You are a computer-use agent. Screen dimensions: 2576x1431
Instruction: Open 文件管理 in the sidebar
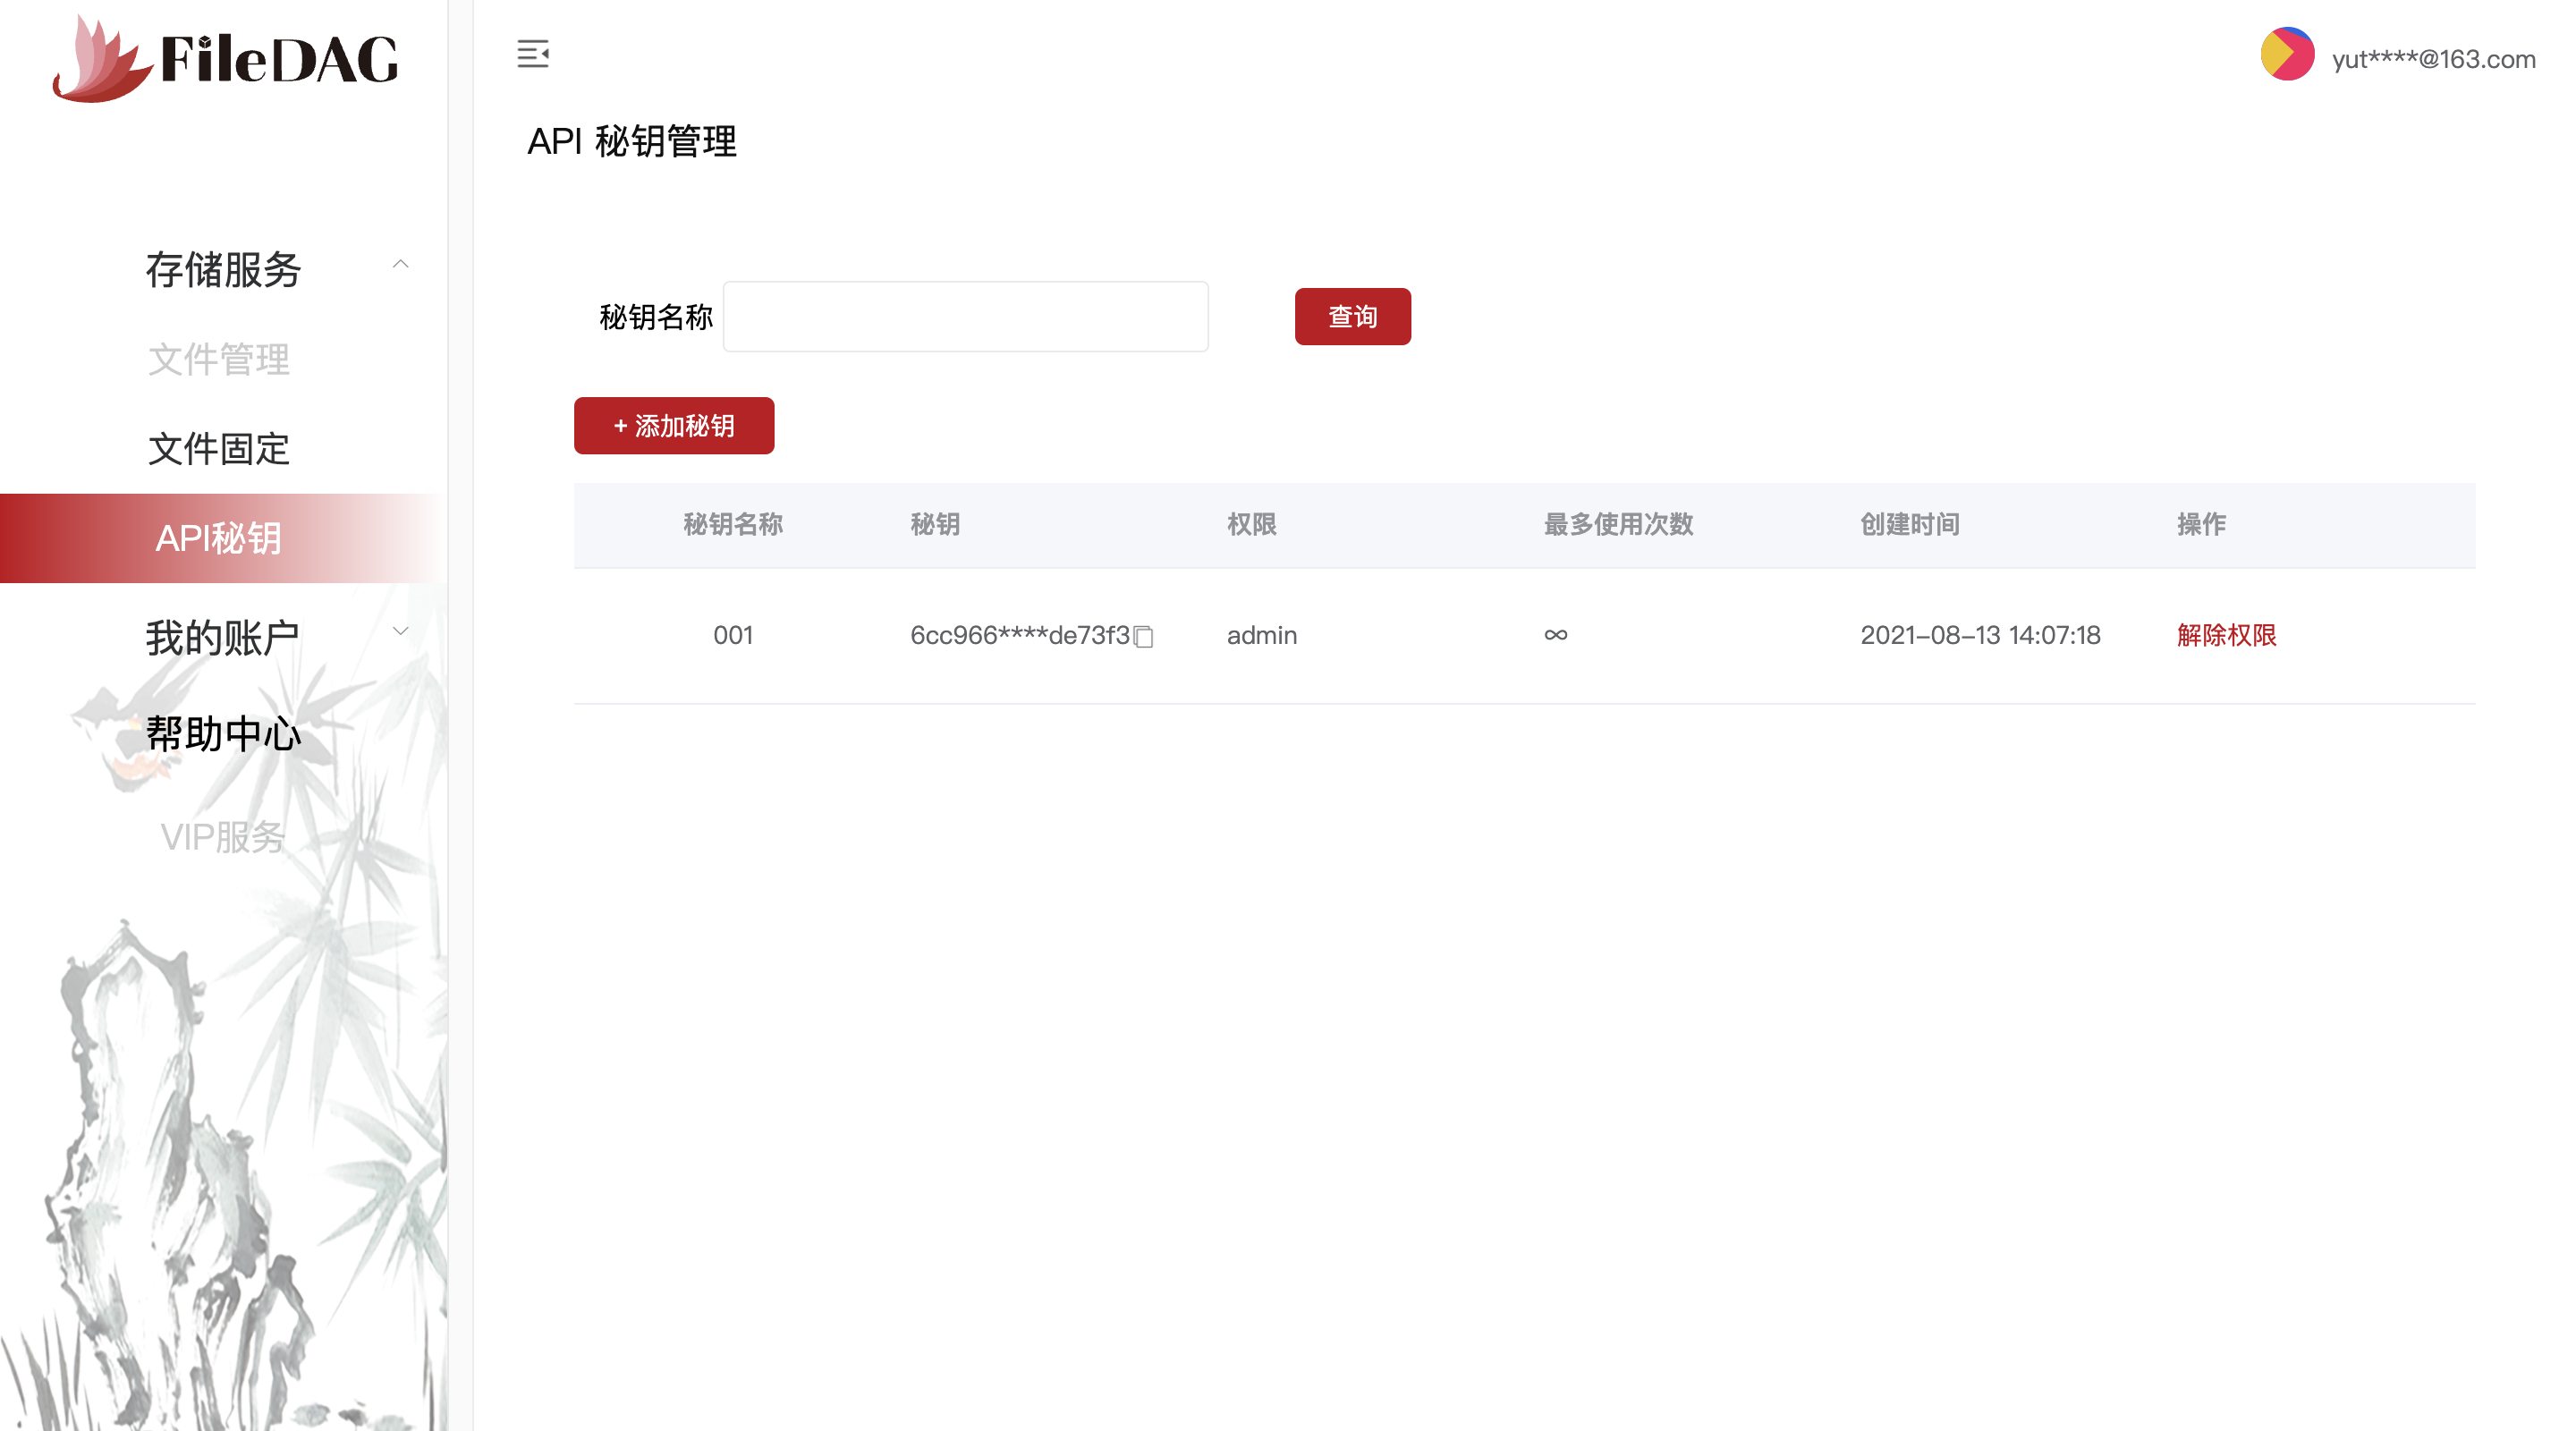(219, 359)
